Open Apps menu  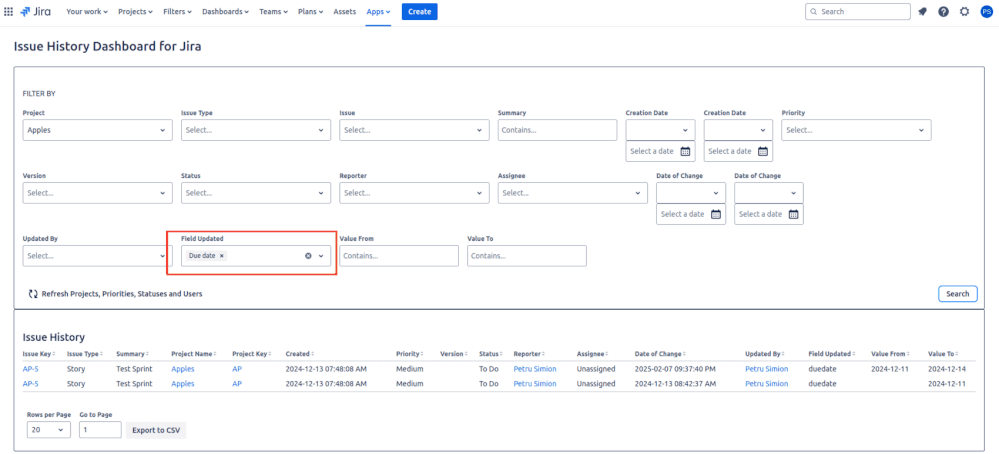point(378,11)
